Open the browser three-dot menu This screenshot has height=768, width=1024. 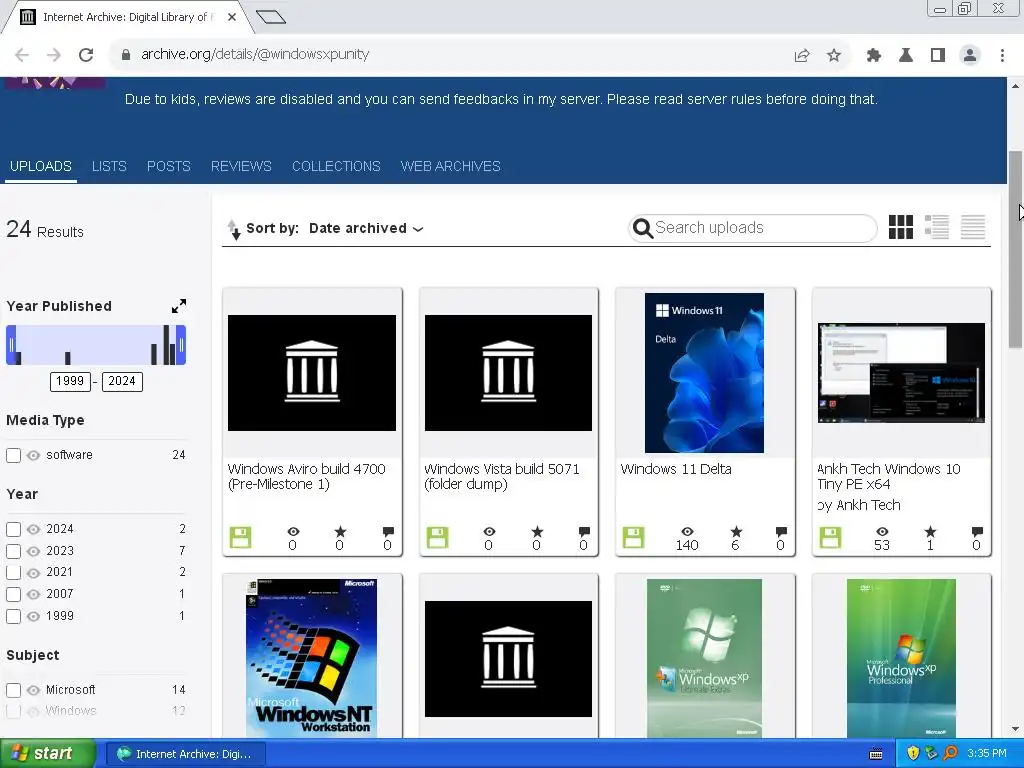(x=1002, y=56)
